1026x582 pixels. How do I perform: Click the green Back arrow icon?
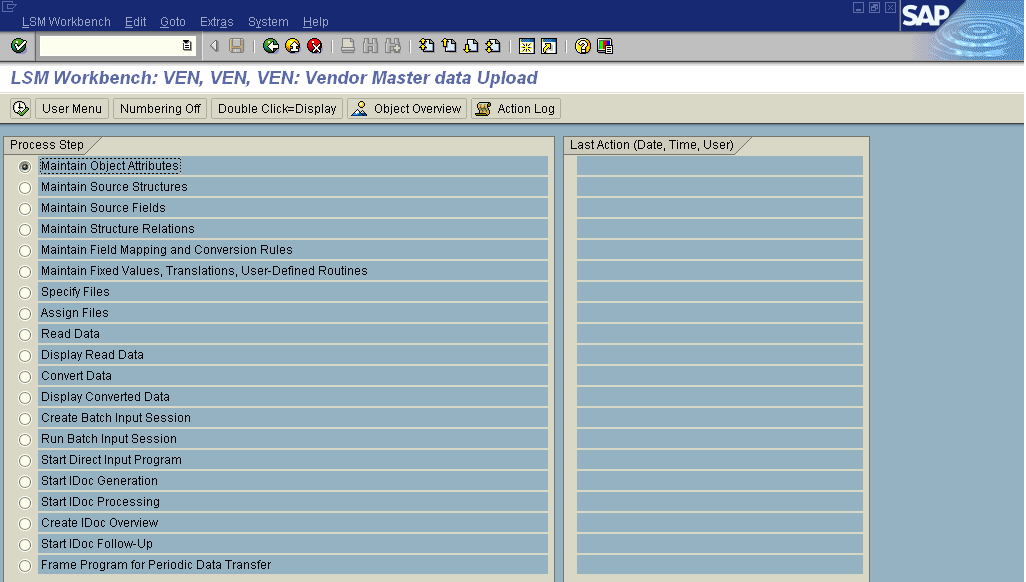pyautogui.click(x=271, y=46)
